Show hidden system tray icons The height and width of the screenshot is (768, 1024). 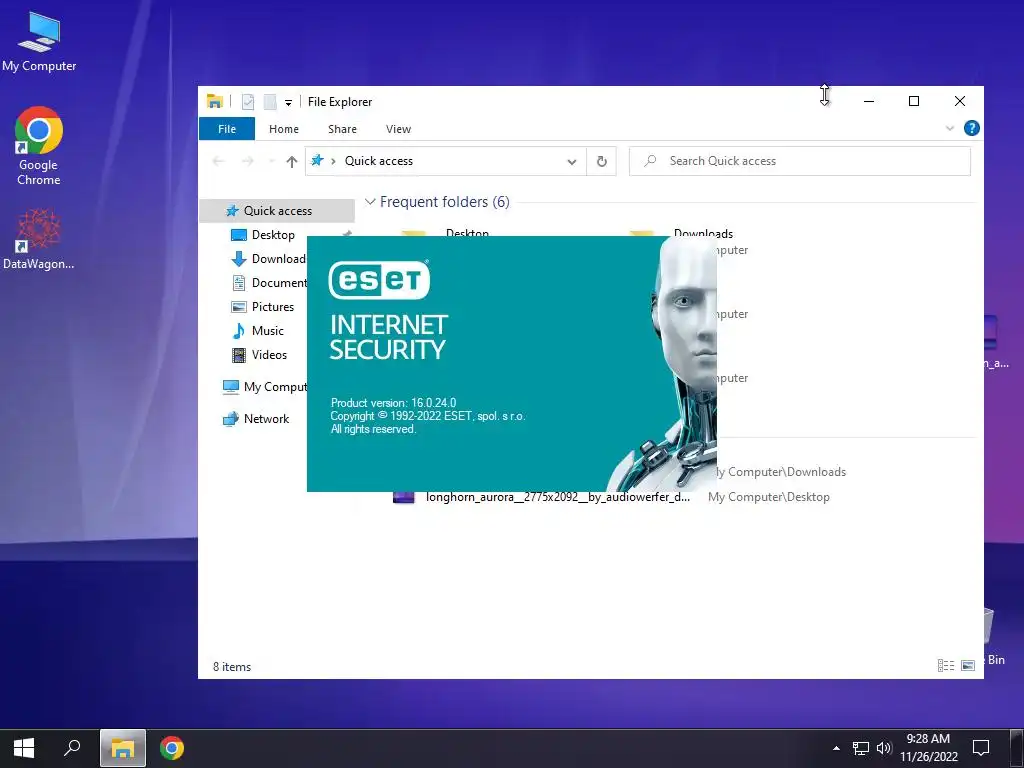point(836,748)
